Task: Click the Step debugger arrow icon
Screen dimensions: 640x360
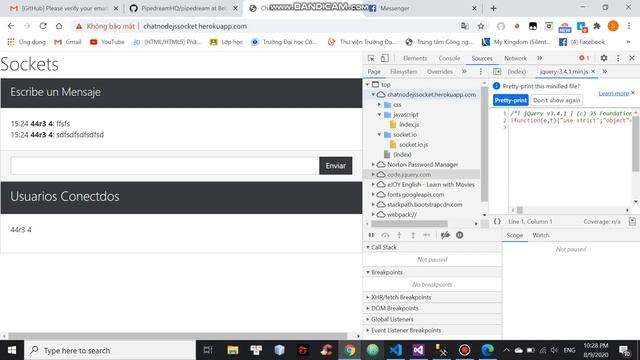Action: tap(427, 235)
